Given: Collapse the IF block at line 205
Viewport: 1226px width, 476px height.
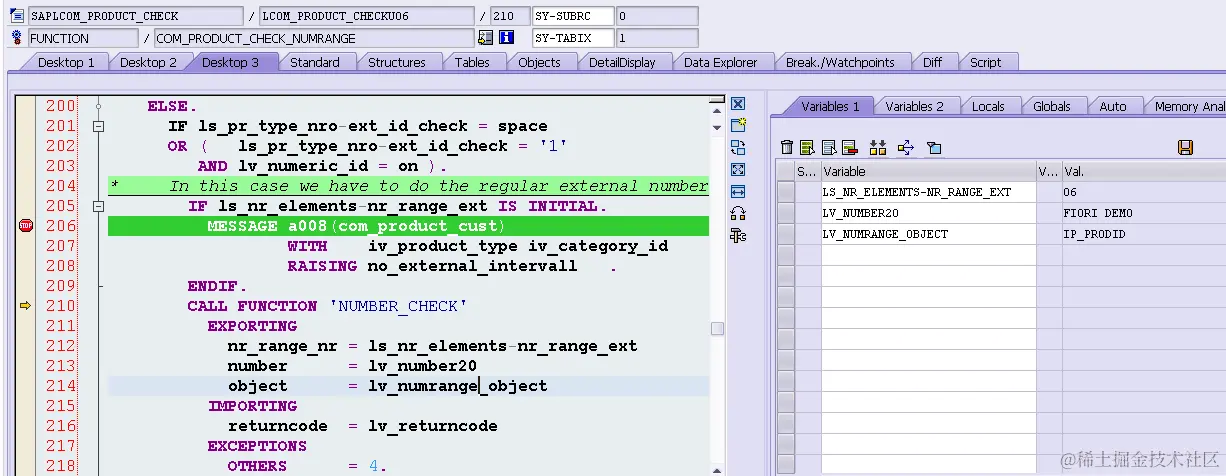Looking at the screenshot, I should [98, 206].
